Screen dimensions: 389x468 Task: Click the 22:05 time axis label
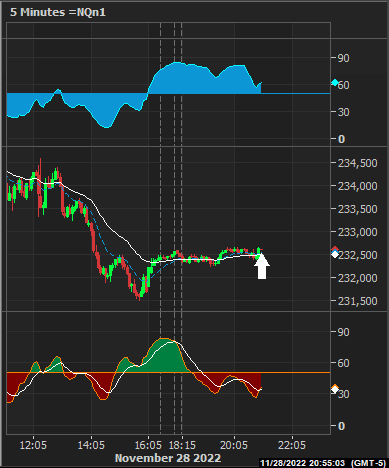click(292, 445)
